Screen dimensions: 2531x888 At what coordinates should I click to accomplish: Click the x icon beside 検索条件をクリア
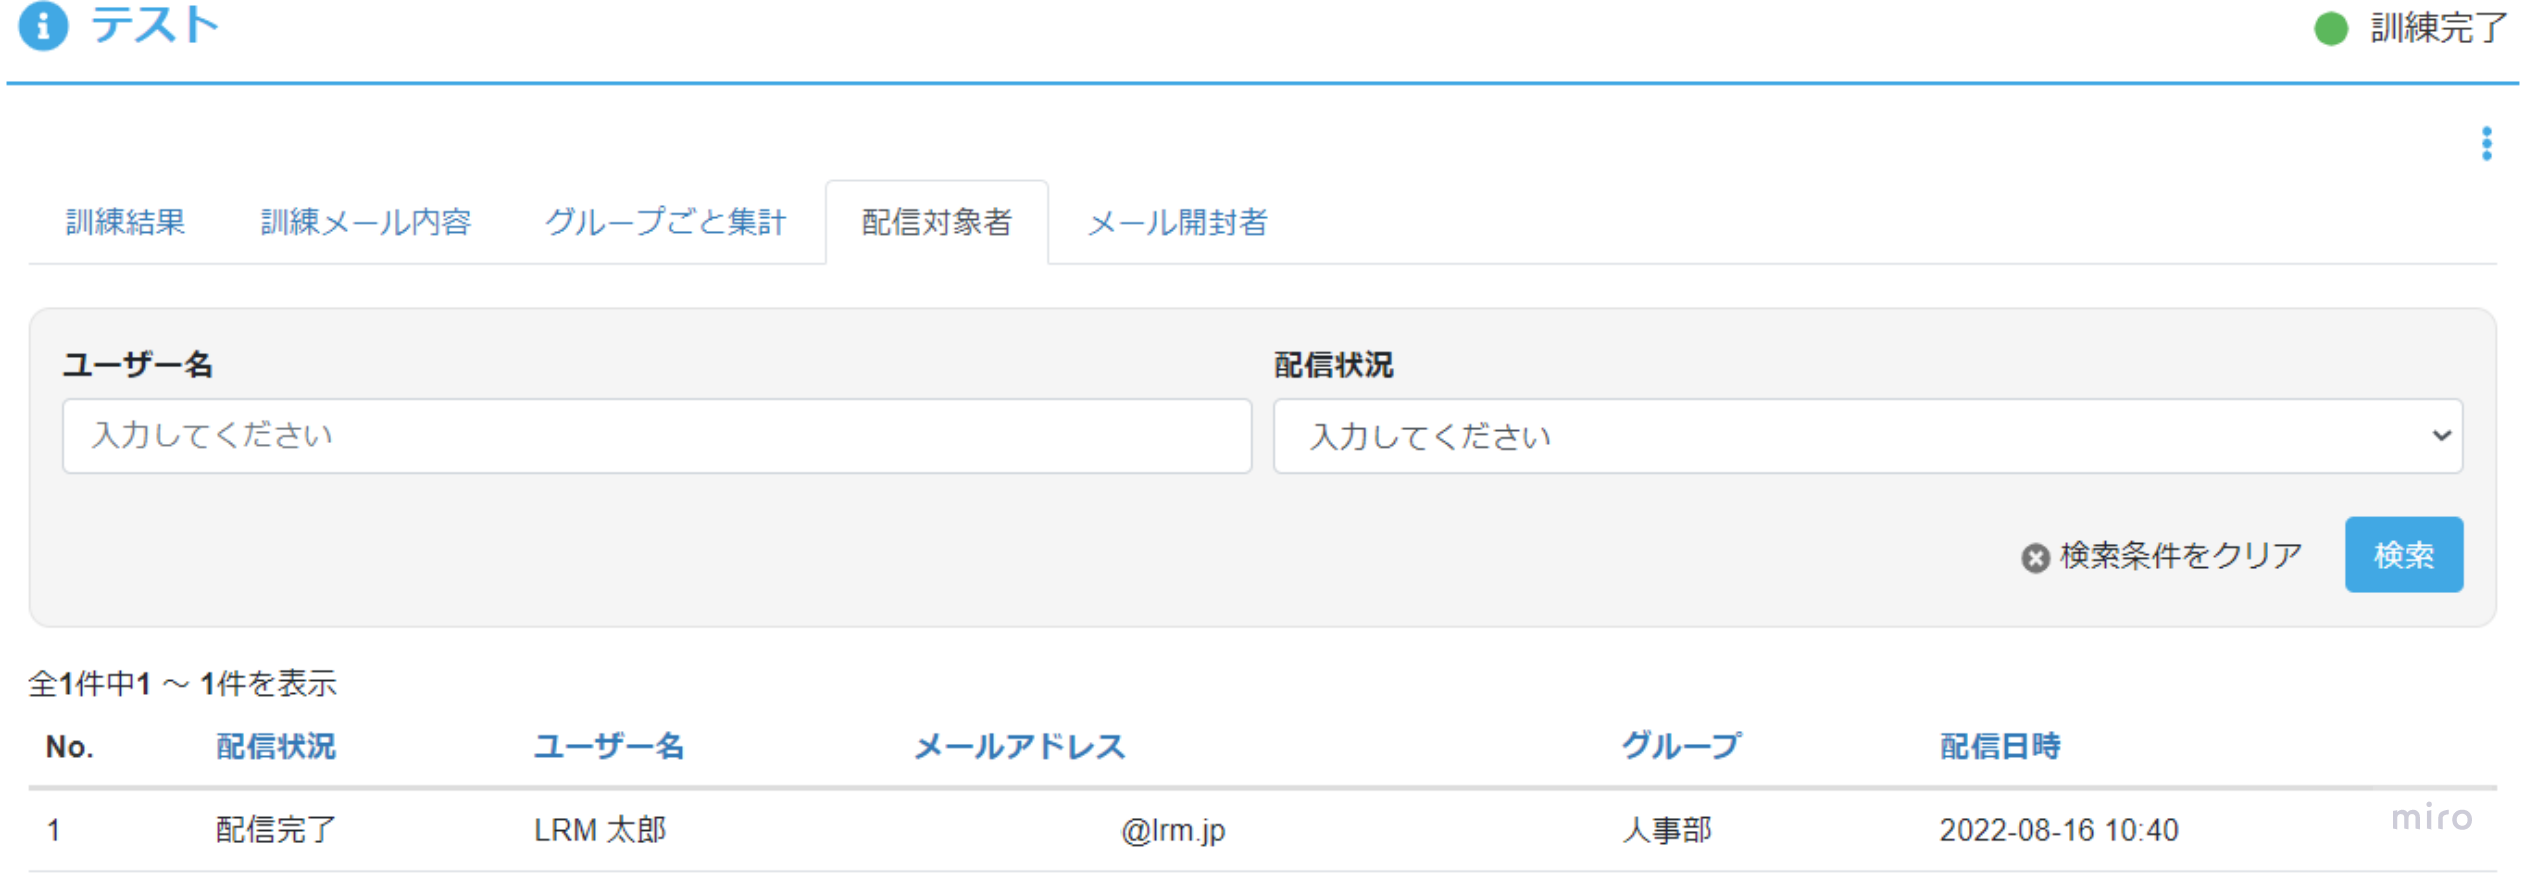(x=2034, y=557)
